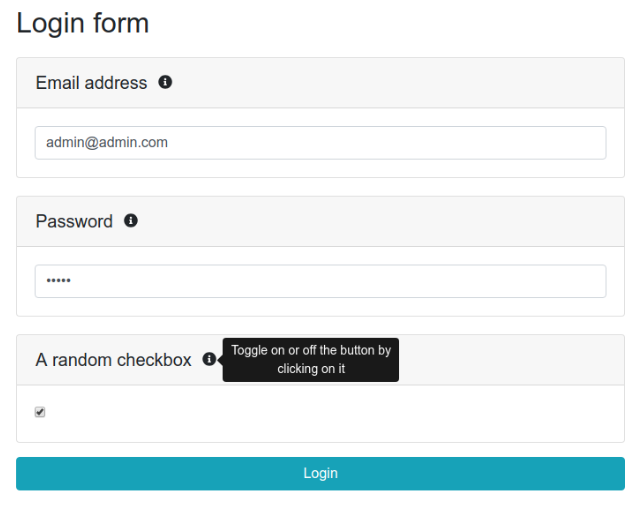Click the Email address label text
The width and height of the screenshot is (643, 510).
point(91,83)
